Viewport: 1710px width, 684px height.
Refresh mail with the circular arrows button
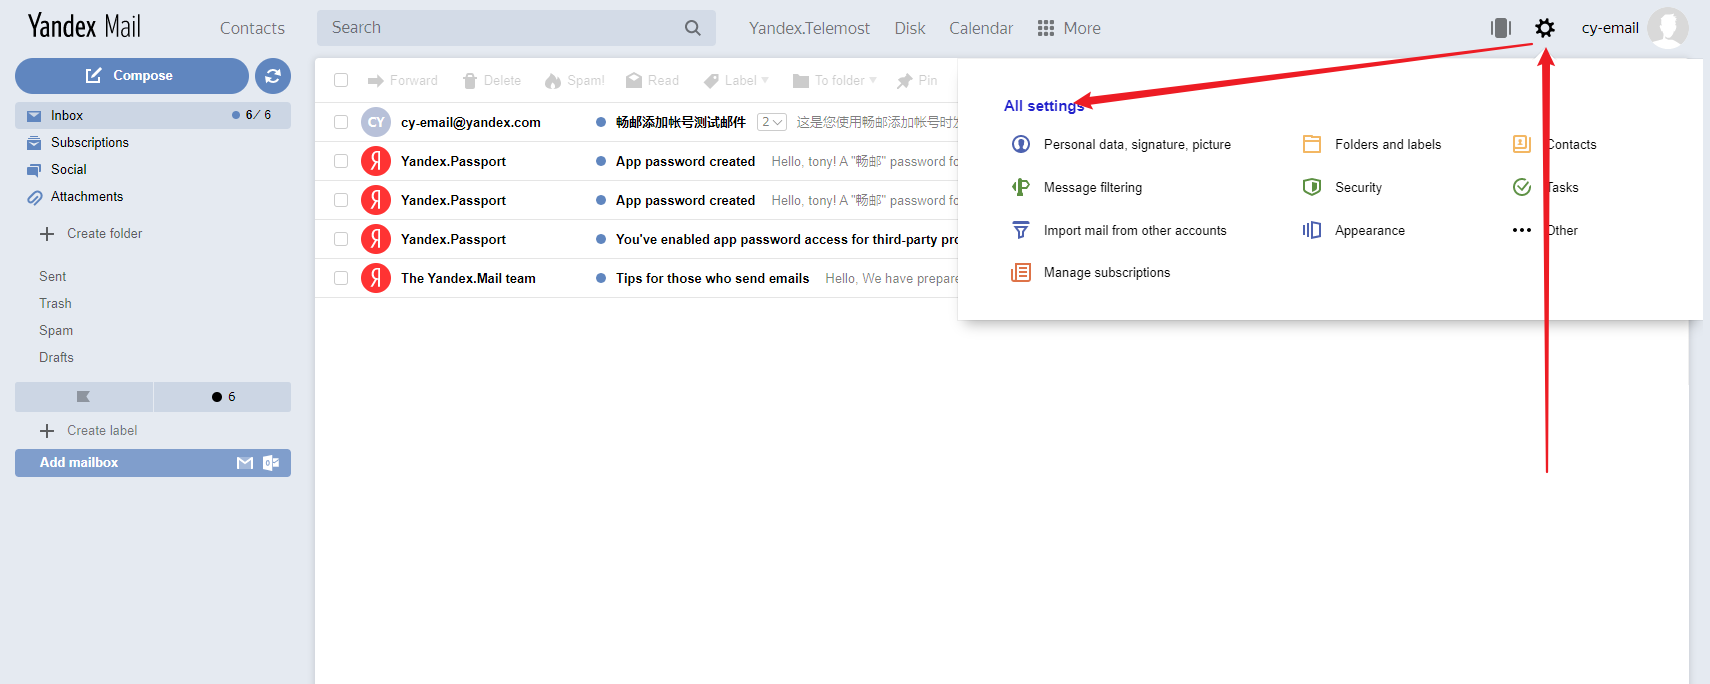(x=273, y=76)
